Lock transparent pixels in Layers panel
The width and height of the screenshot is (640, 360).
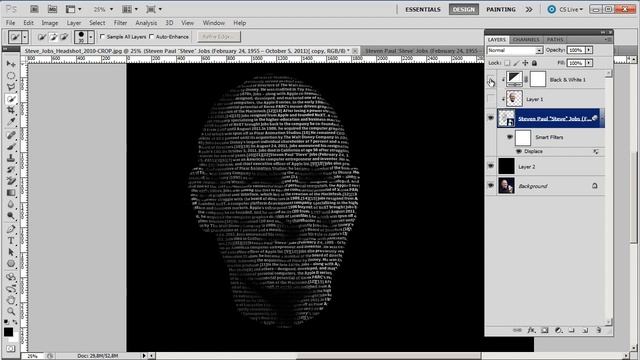(507, 63)
